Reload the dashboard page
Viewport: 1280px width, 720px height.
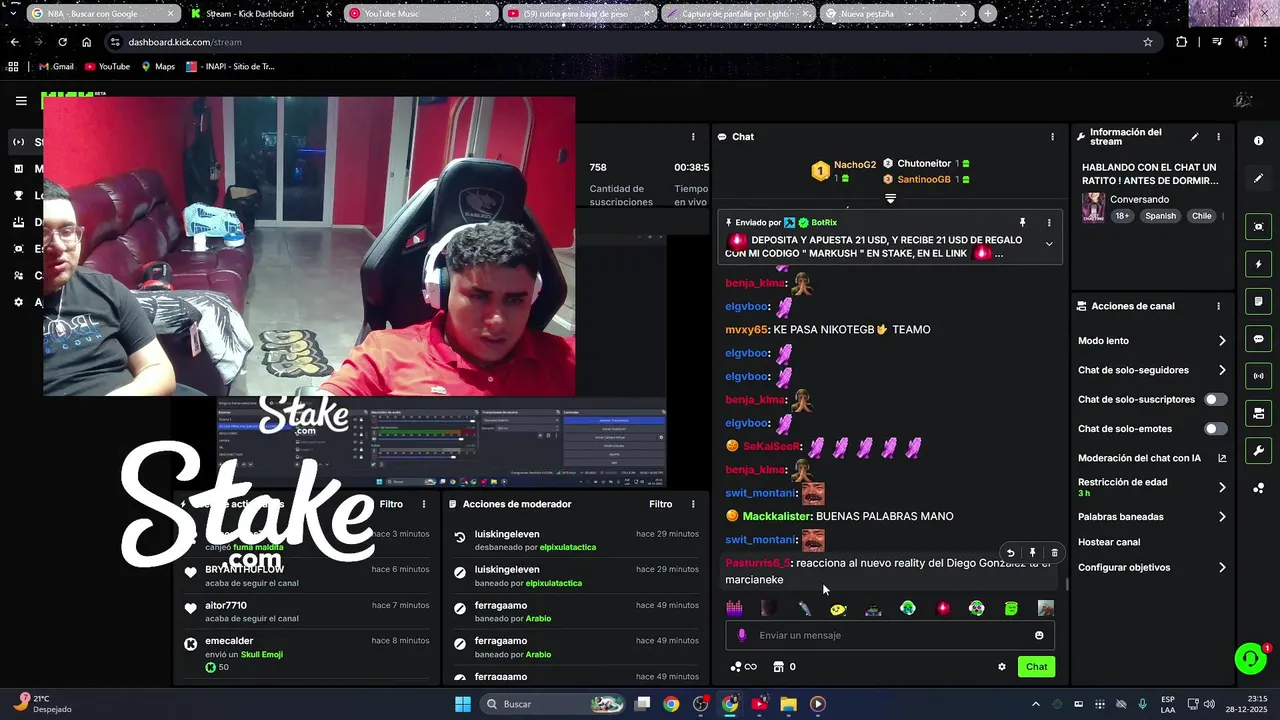tap(62, 42)
